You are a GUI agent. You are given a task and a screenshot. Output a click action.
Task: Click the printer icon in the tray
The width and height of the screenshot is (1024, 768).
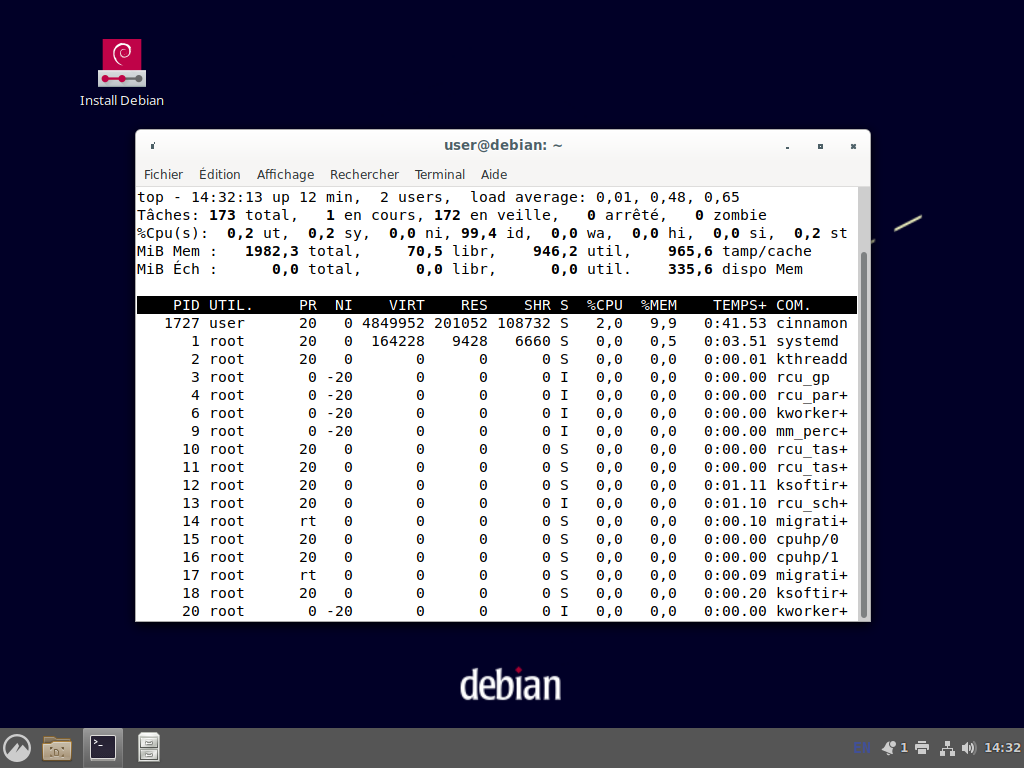click(x=921, y=748)
